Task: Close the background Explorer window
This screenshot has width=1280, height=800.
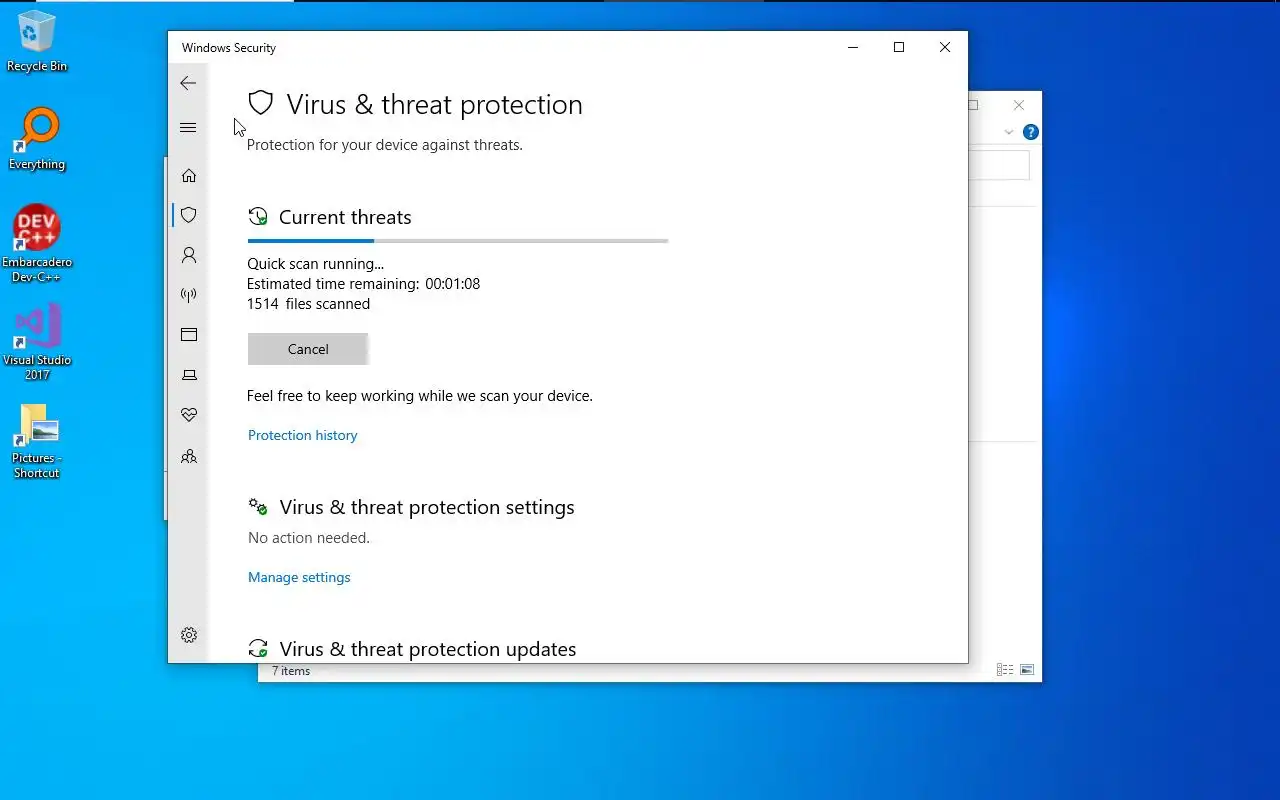Action: point(1018,105)
